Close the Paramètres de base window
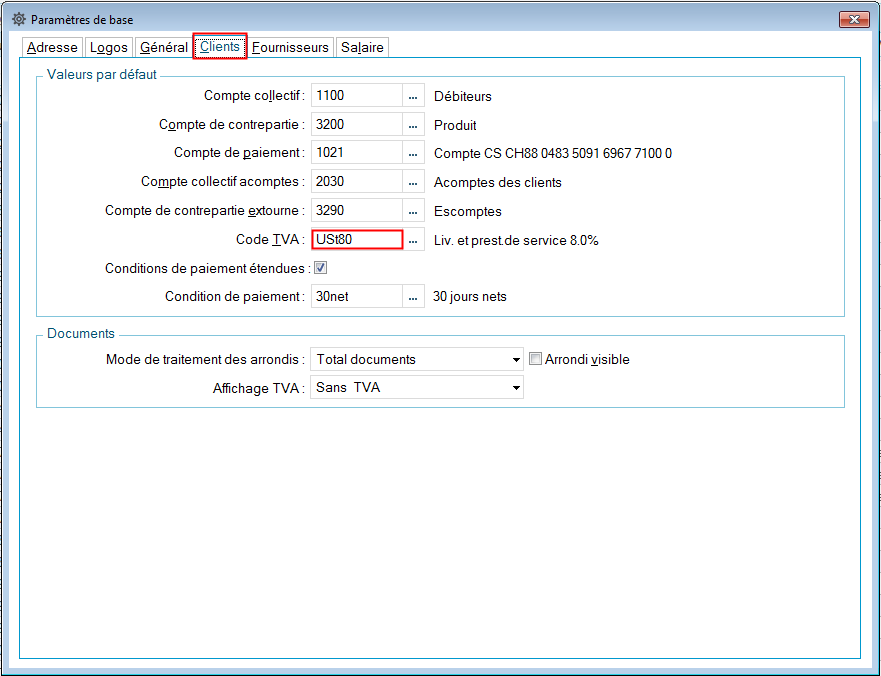The image size is (881, 676). [853, 19]
